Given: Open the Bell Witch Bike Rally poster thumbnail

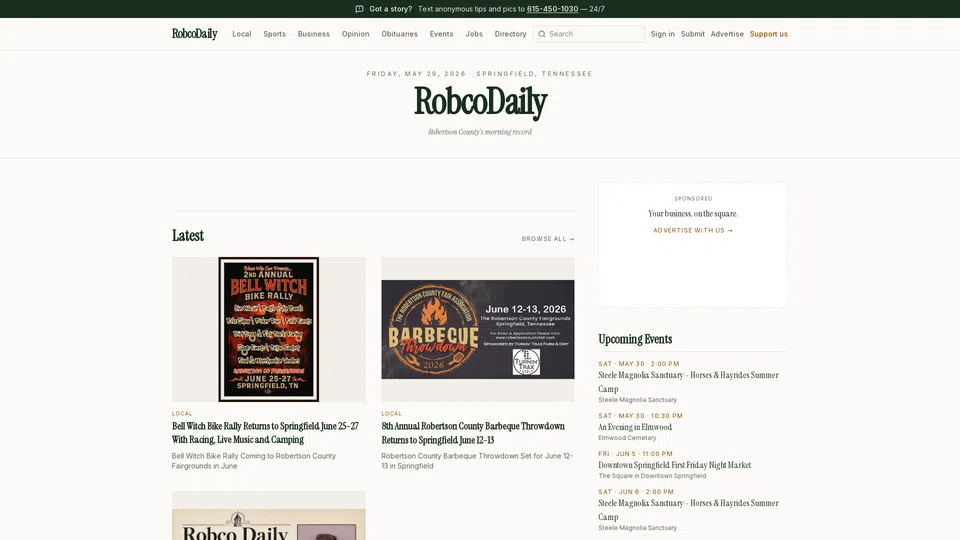Looking at the screenshot, I should tap(269, 329).
